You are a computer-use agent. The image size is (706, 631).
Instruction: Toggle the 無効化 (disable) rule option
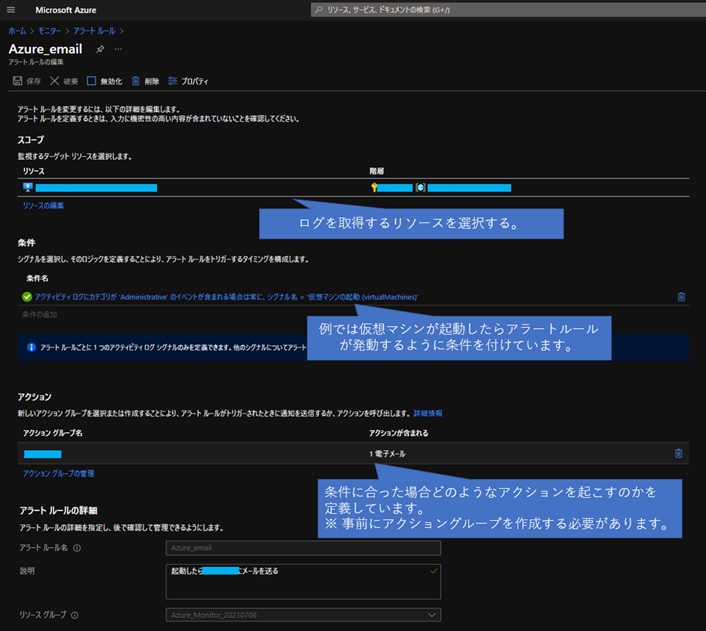[104, 81]
